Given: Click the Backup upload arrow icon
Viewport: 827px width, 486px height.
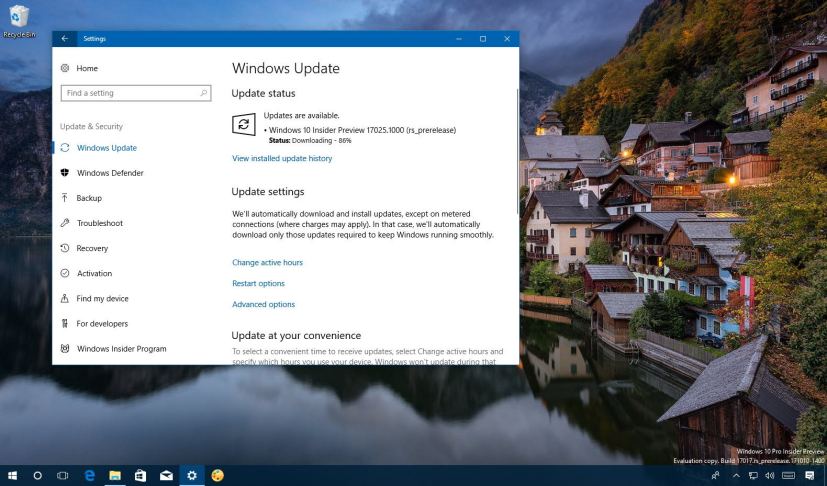Looking at the screenshot, I should point(65,198).
